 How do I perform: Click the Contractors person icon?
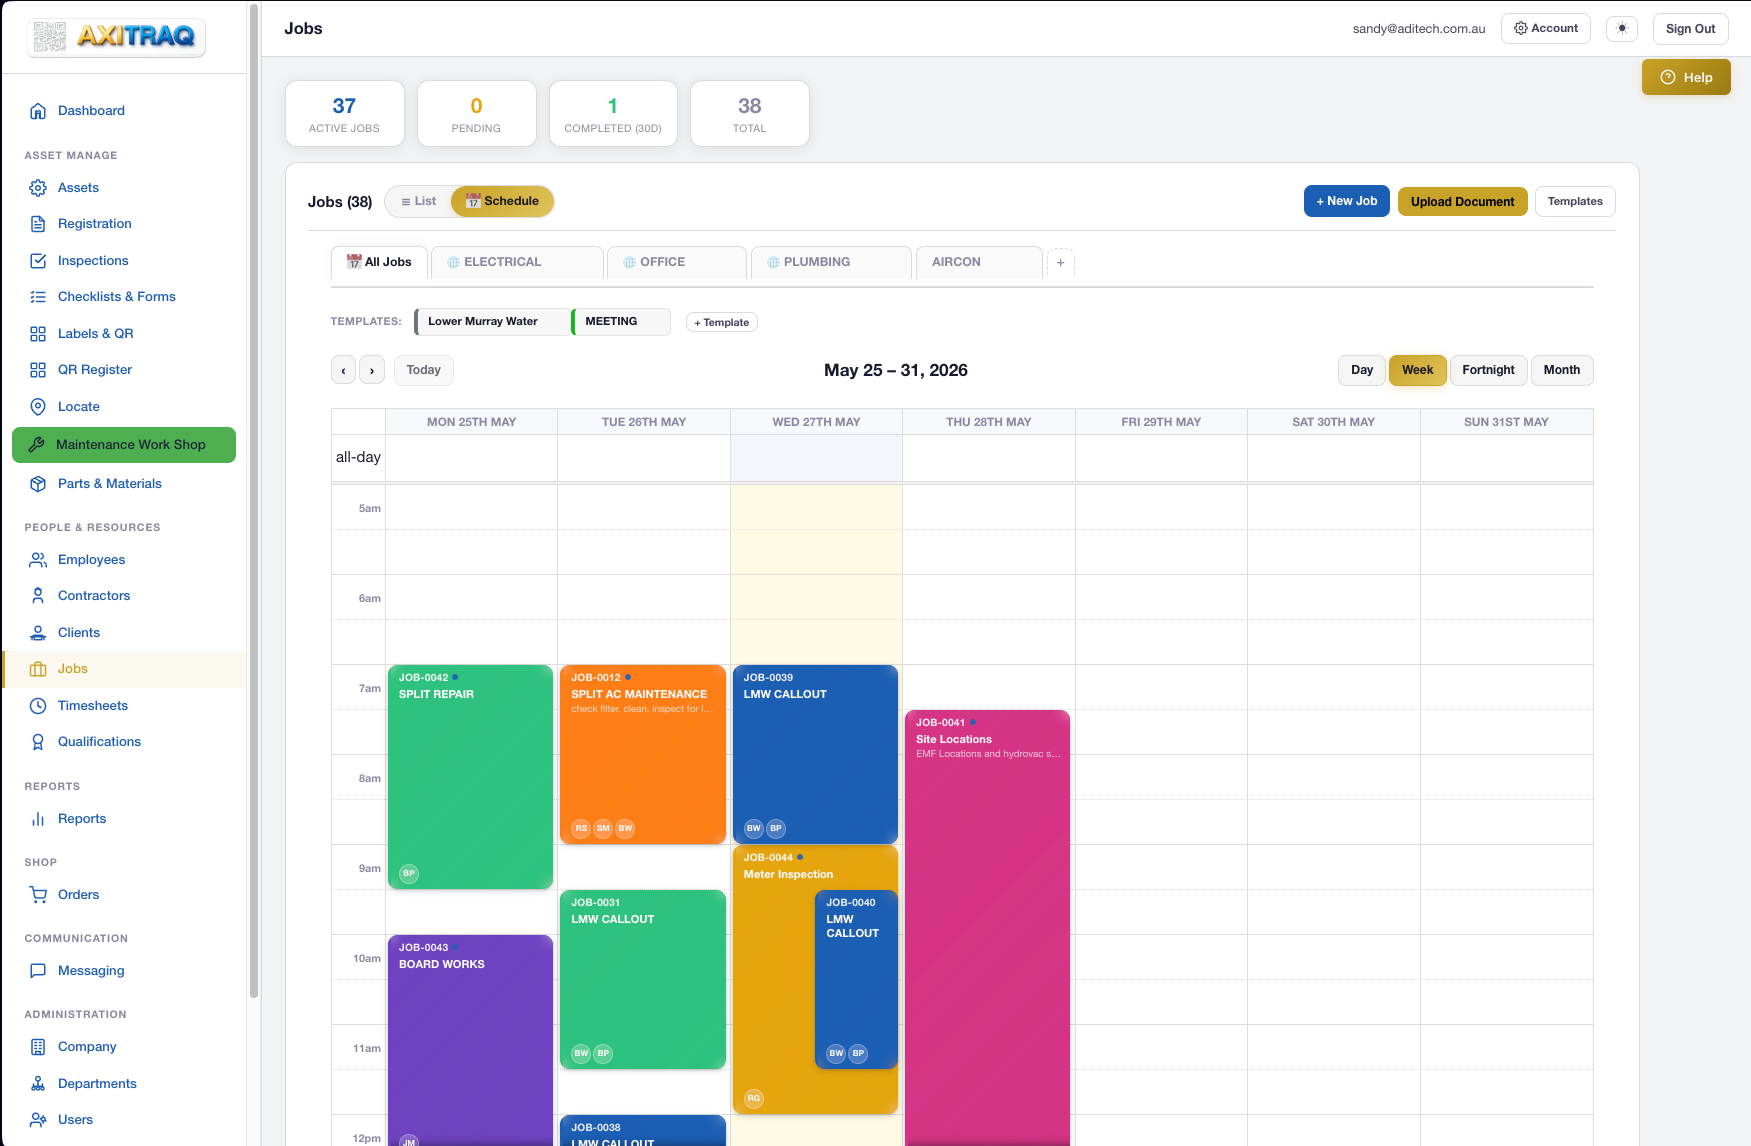pyautogui.click(x=38, y=596)
